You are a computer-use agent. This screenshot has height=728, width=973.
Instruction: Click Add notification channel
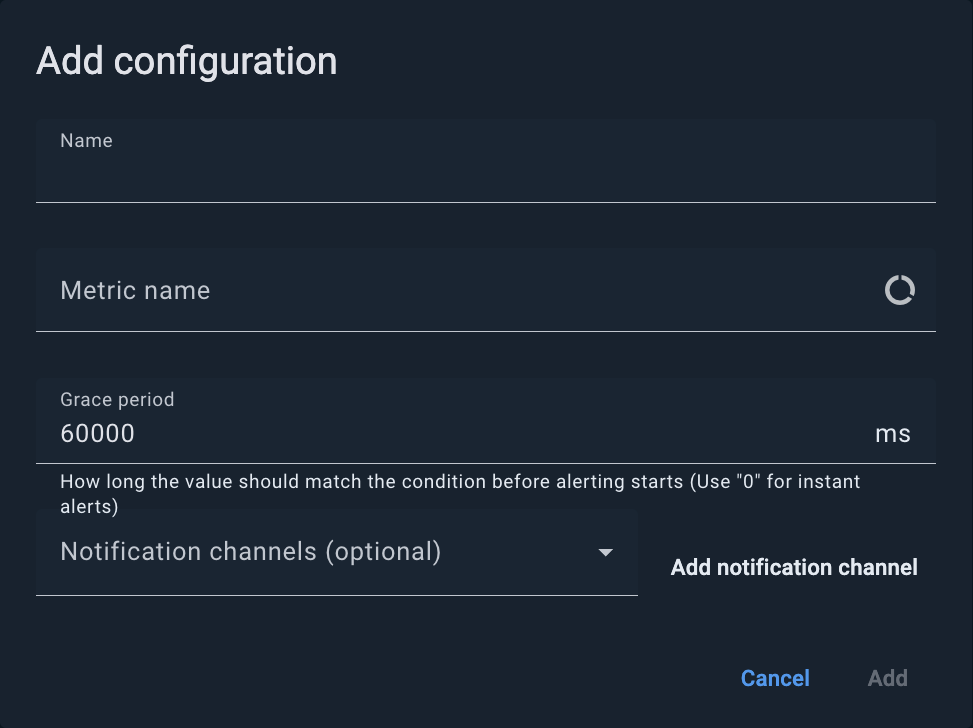pyautogui.click(x=793, y=567)
